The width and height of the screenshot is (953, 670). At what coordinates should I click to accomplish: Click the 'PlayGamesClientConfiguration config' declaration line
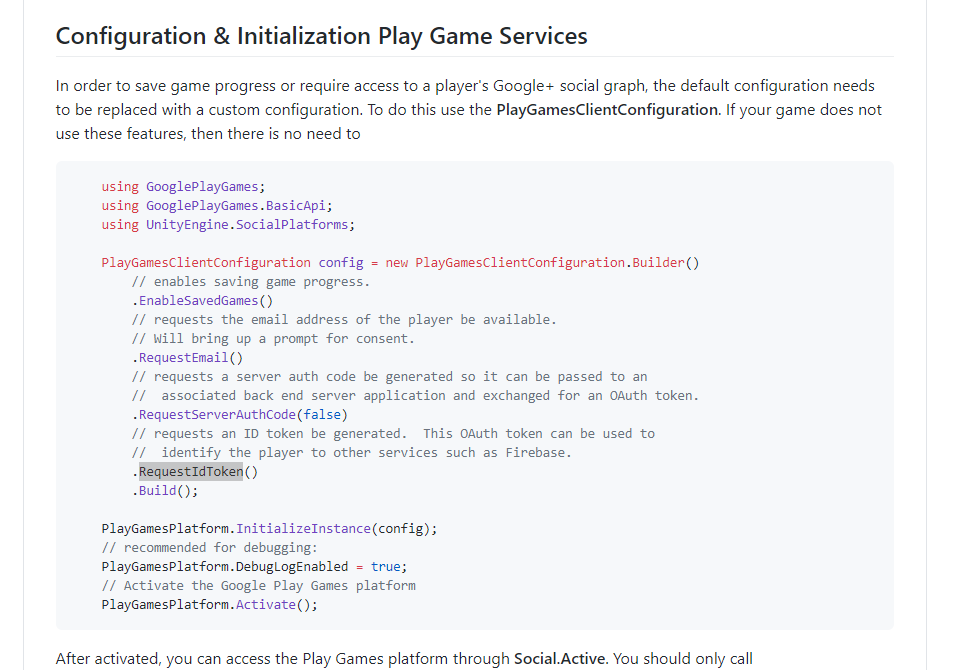pyautogui.click(x=401, y=263)
